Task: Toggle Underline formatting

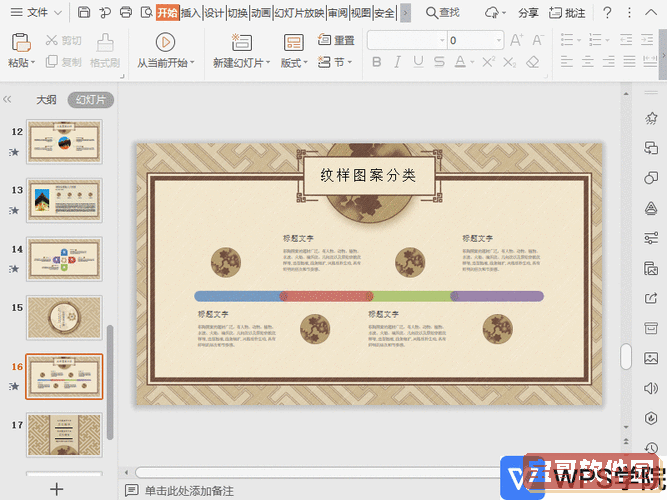Action: click(x=418, y=62)
